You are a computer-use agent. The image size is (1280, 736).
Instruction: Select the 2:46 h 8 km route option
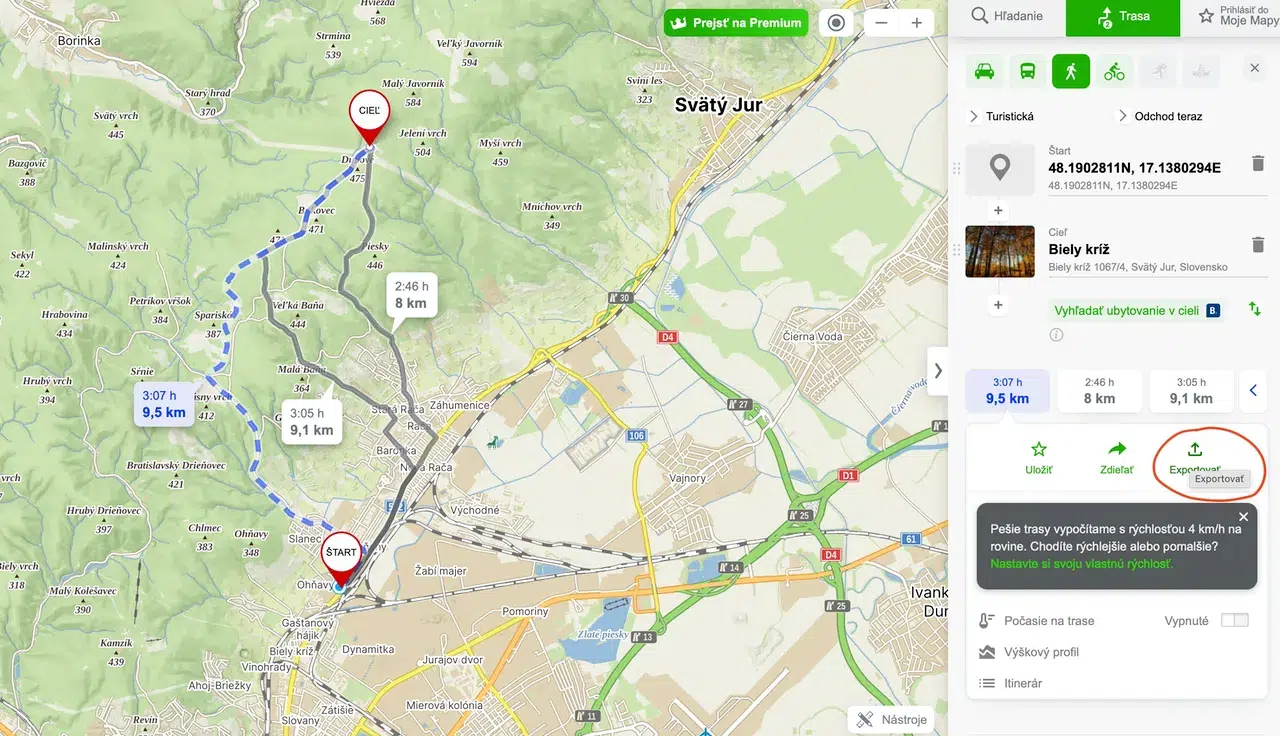click(x=1099, y=391)
